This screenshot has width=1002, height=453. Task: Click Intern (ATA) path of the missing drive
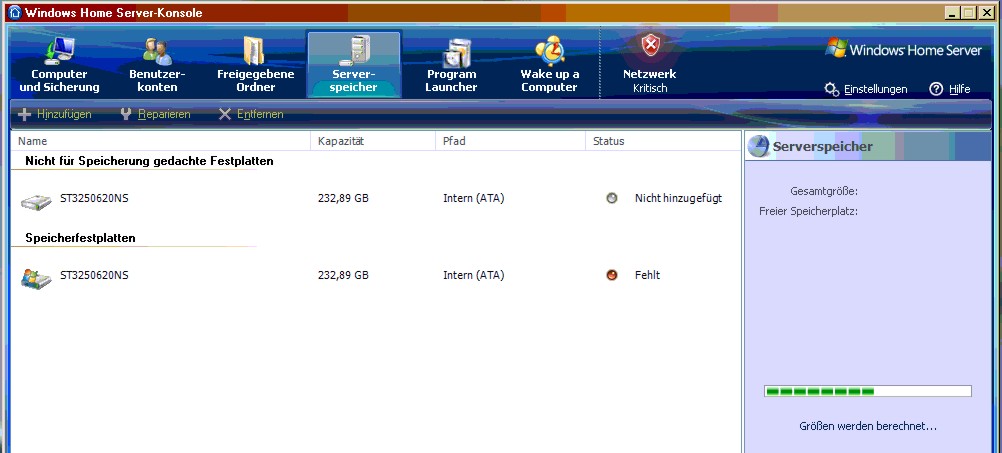click(x=474, y=275)
